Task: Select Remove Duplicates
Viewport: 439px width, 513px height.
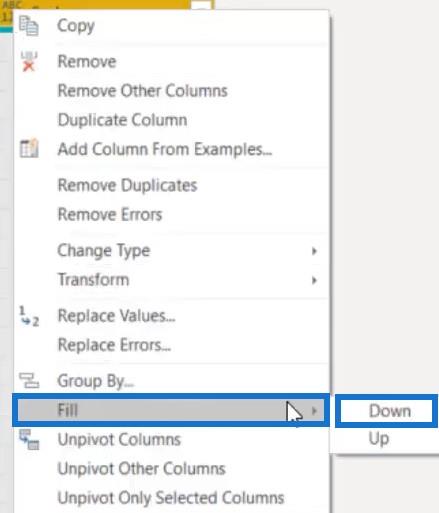Action: pyautogui.click(x=127, y=185)
